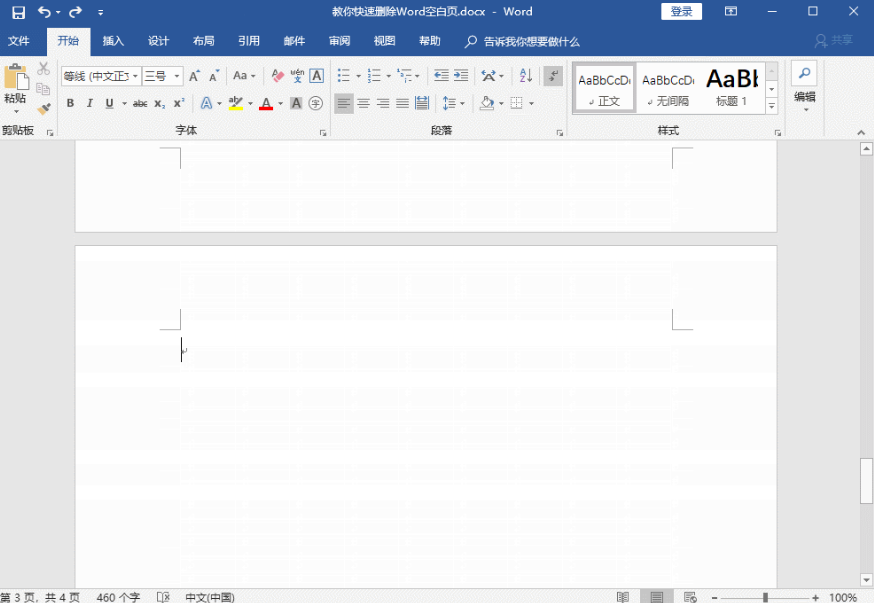This screenshot has height=603, width=874.
Task: Click the Grow Font size icon
Action: (x=195, y=76)
